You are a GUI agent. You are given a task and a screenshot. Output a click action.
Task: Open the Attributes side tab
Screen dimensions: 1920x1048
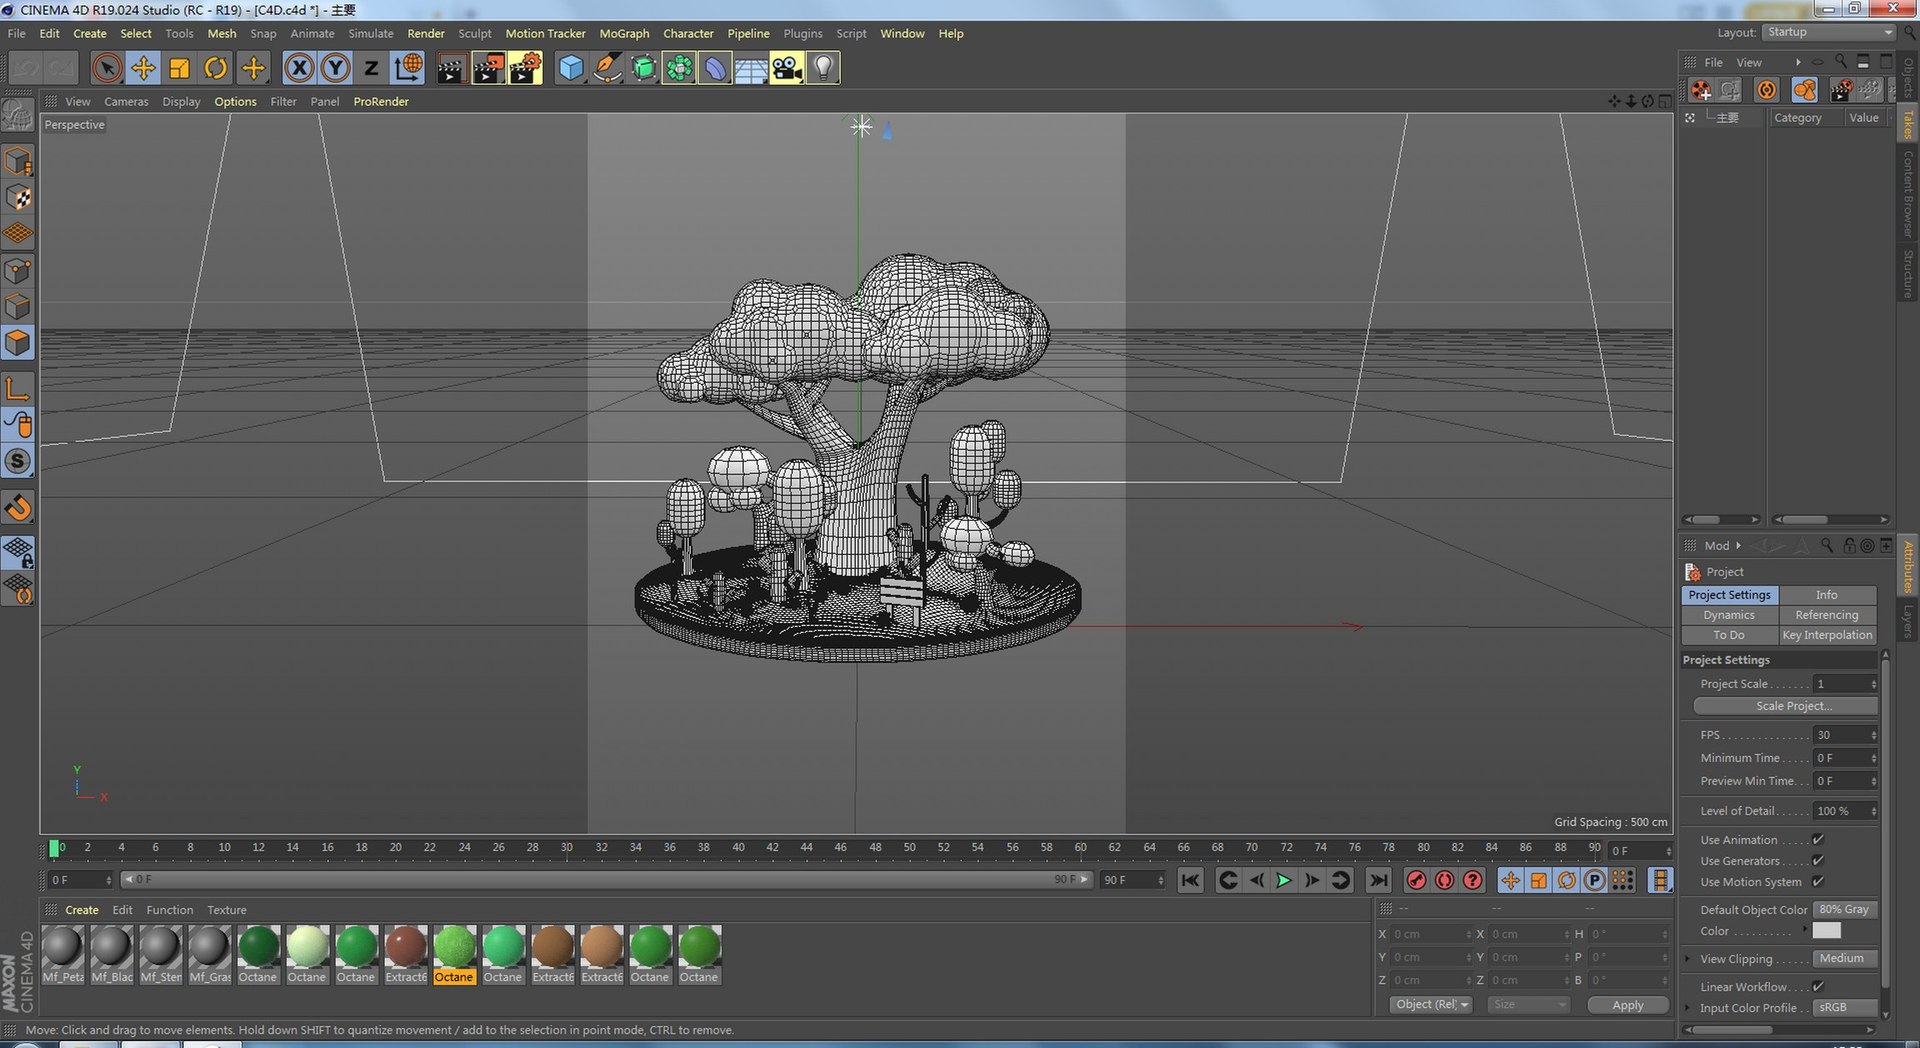click(1908, 566)
